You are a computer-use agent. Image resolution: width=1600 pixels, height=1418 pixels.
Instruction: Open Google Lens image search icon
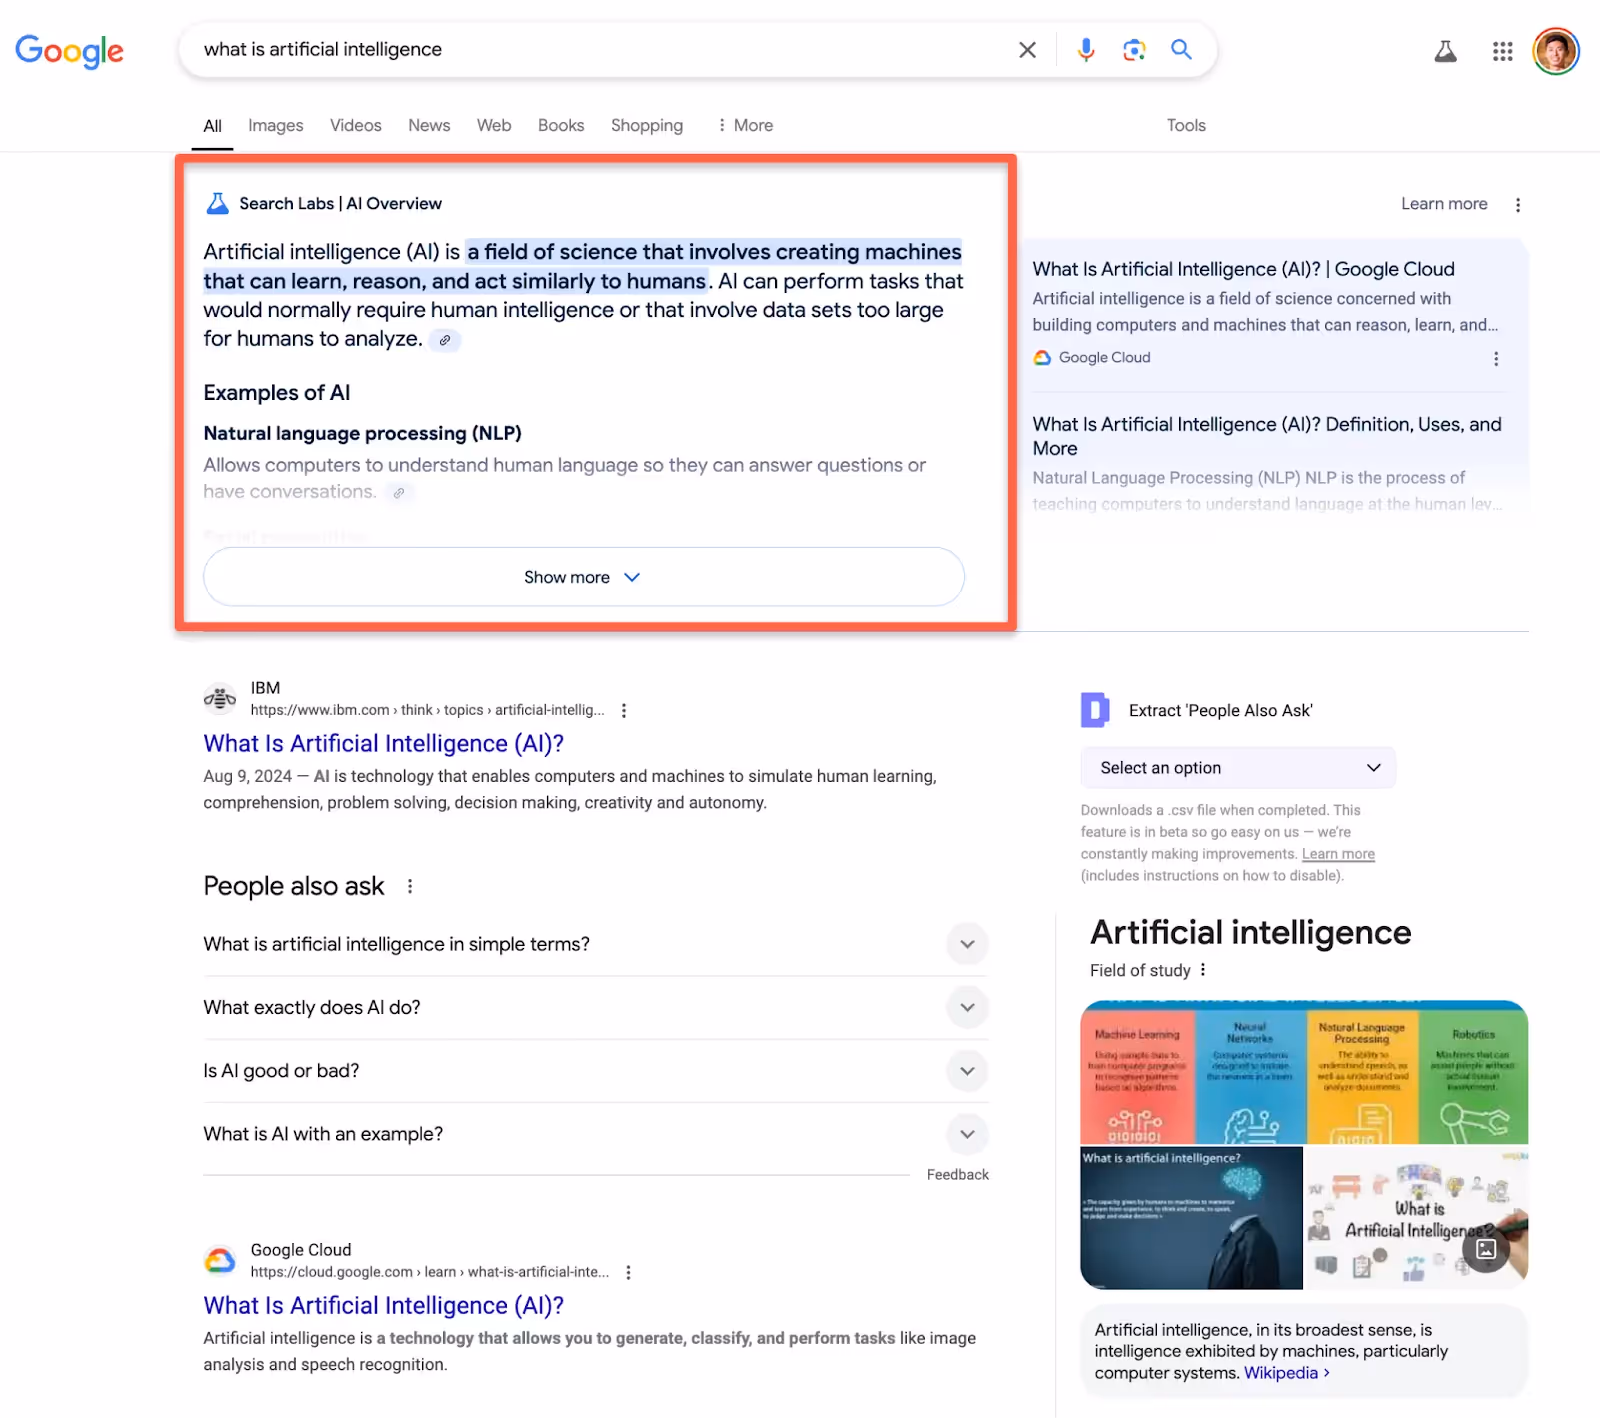pos(1134,50)
